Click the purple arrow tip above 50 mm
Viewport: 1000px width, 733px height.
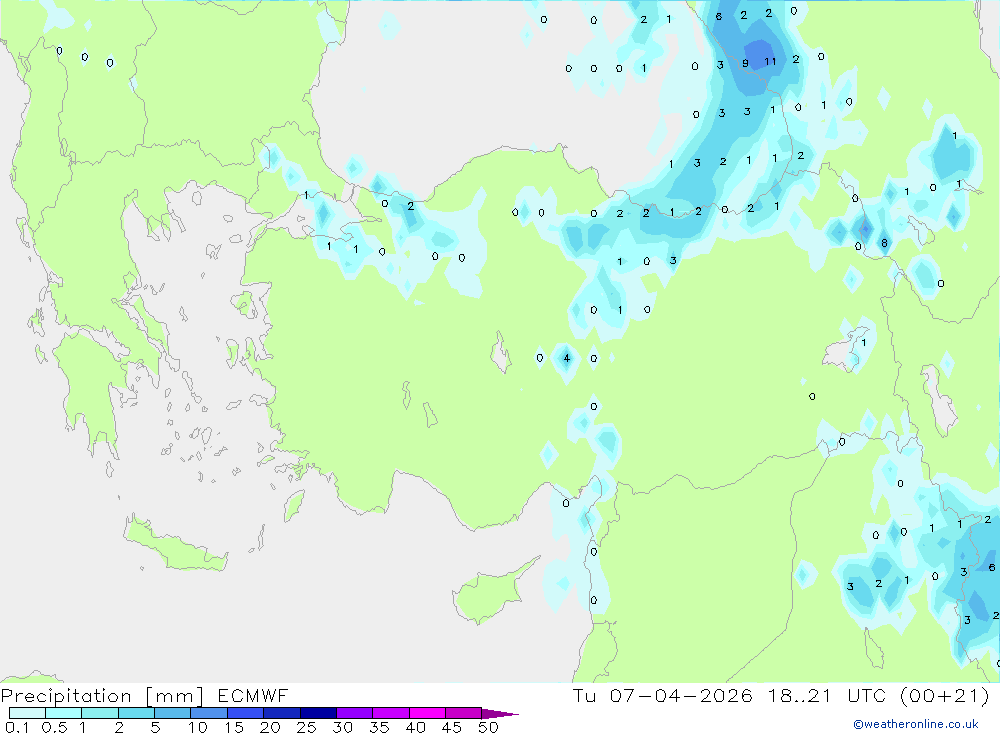click(x=499, y=714)
